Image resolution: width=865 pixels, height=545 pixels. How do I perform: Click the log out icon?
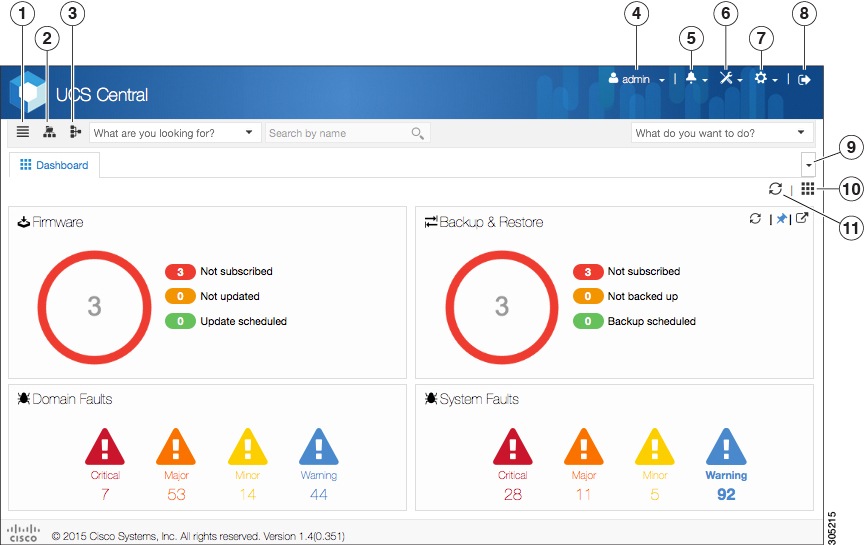coord(804,79)
